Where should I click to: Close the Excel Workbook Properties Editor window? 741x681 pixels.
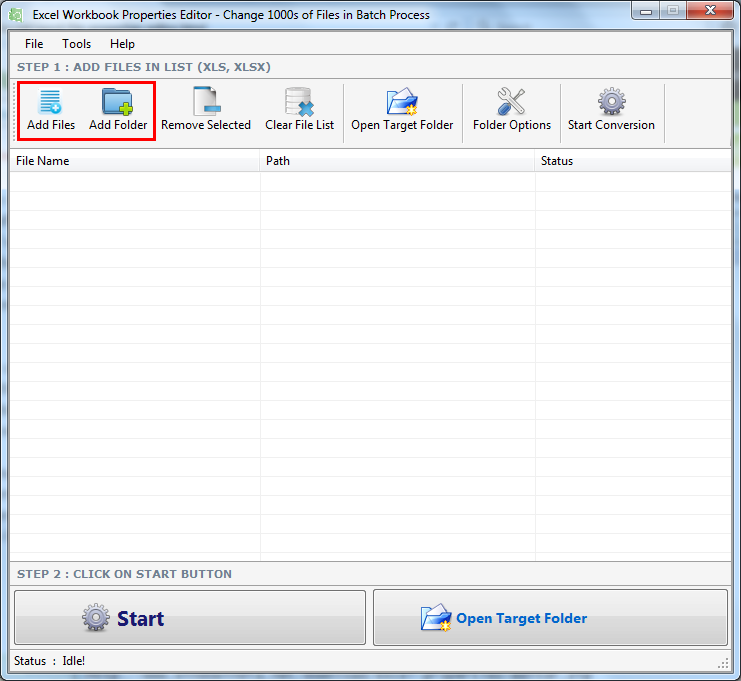[x=710, y=11]
